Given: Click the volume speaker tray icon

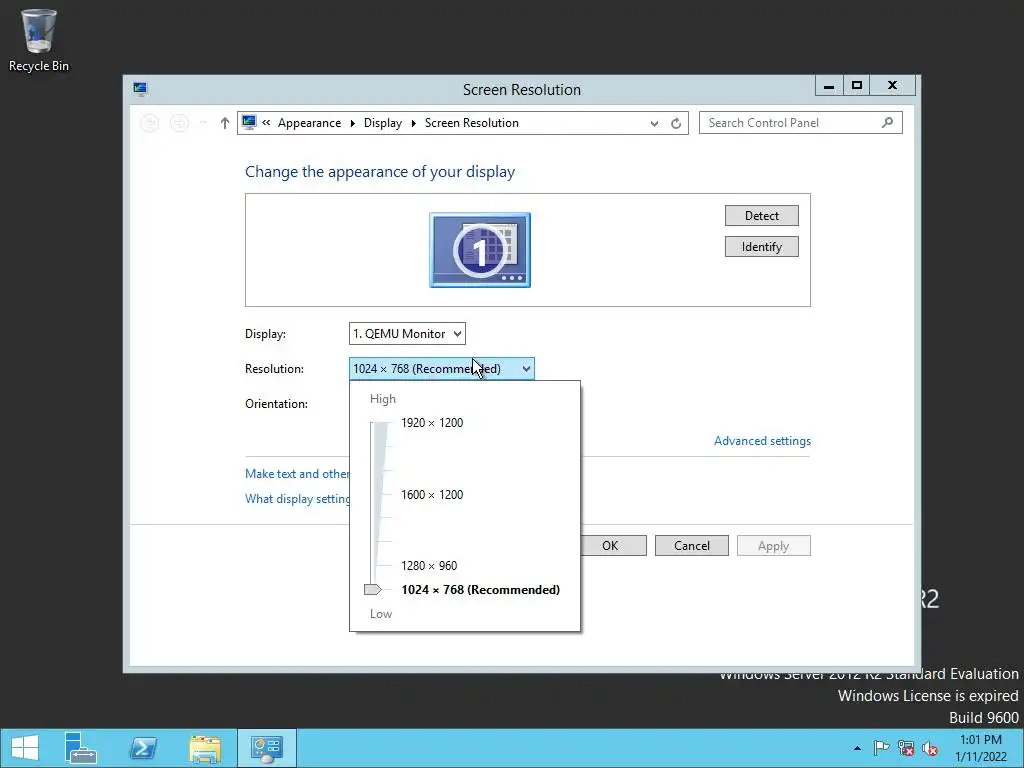Looking at the screenshot, I should pyautogui.click(x=930, y=748).
